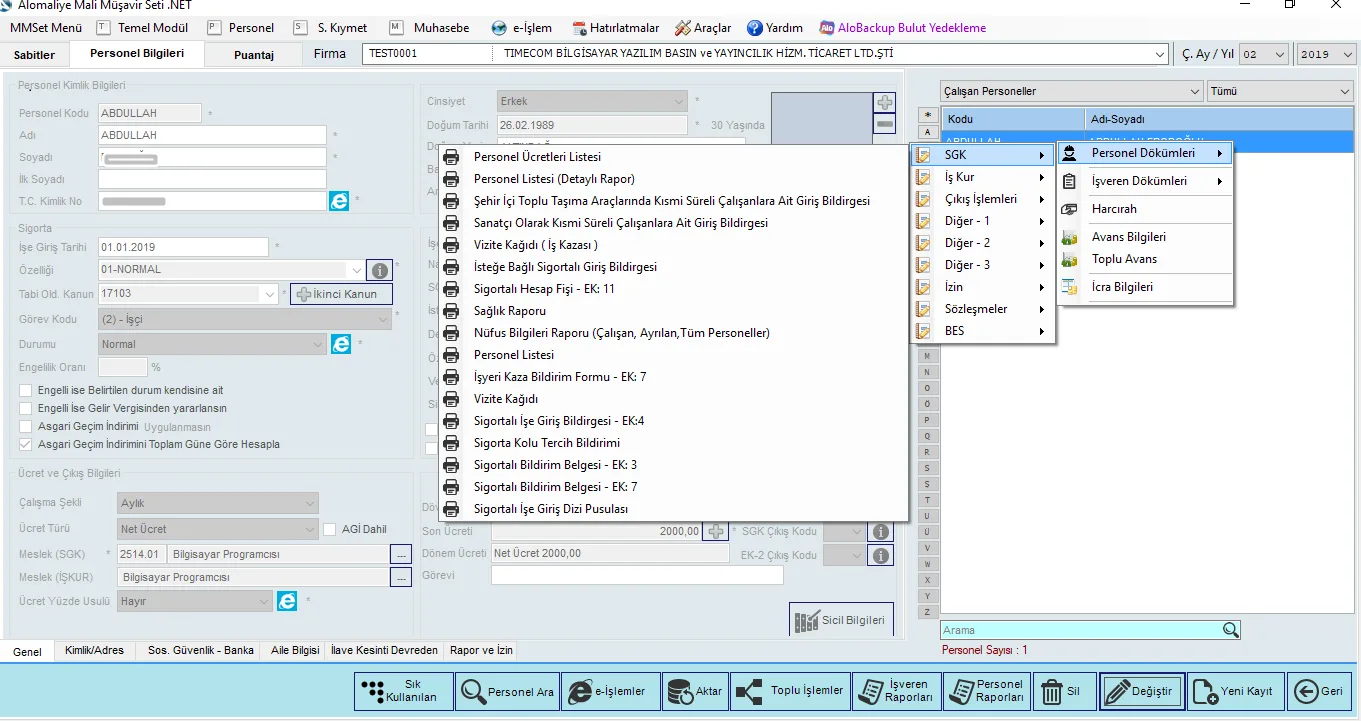Open the Firma selection combo box
The width and height of the screenshot is (1361, 721).
[1160, 54]
